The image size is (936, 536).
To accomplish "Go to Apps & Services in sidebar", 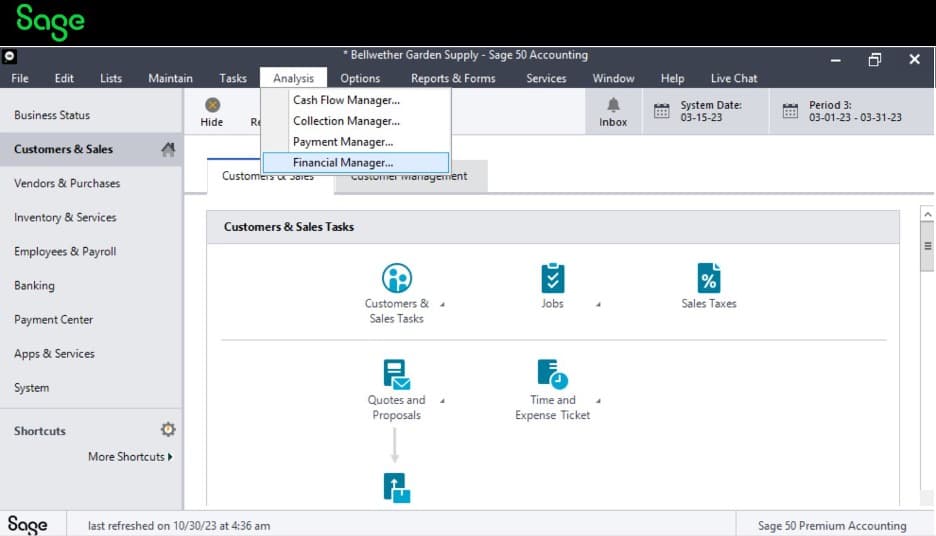I will tap(91, 353).
